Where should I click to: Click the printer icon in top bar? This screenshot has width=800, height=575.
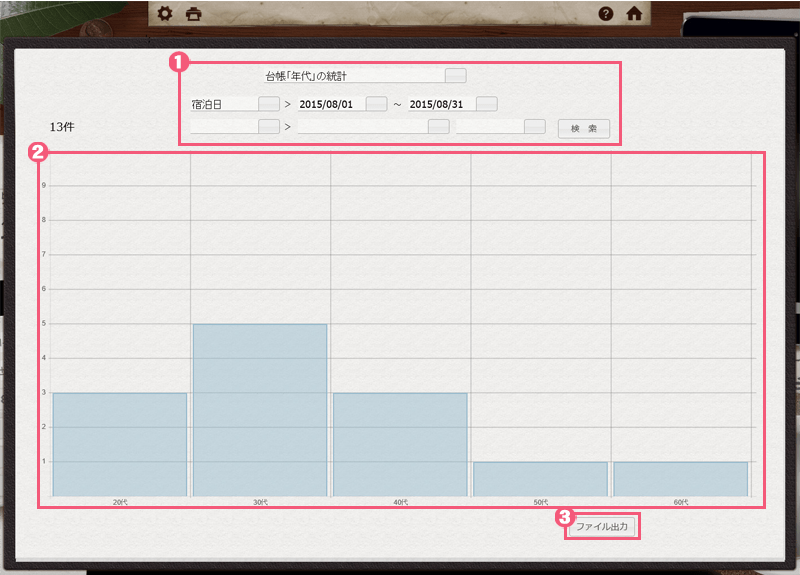pyautogui.click(x=194, y=14)
